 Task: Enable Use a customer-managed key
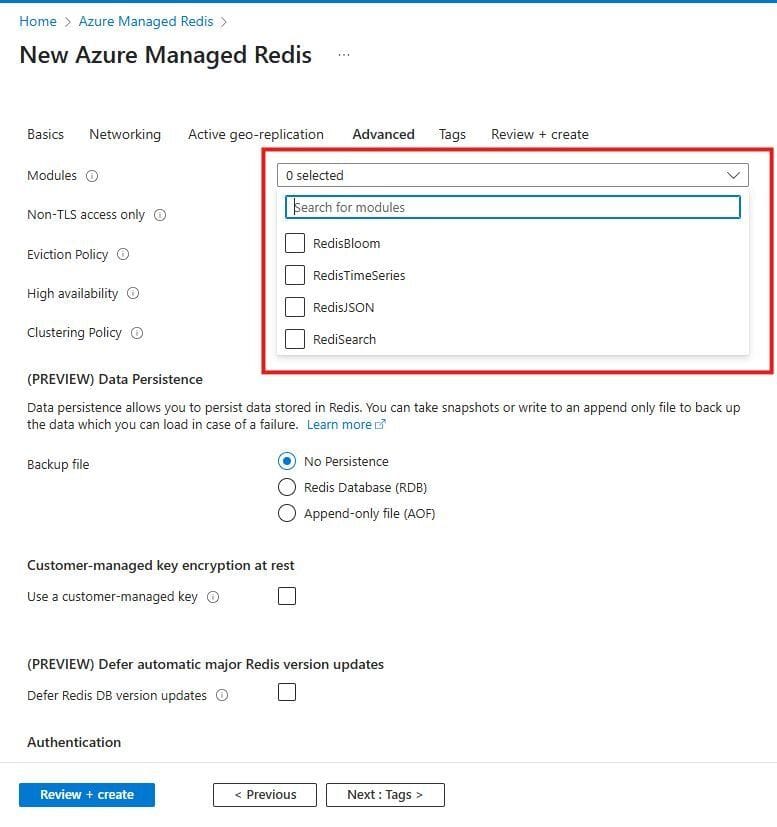pos(287,595)
